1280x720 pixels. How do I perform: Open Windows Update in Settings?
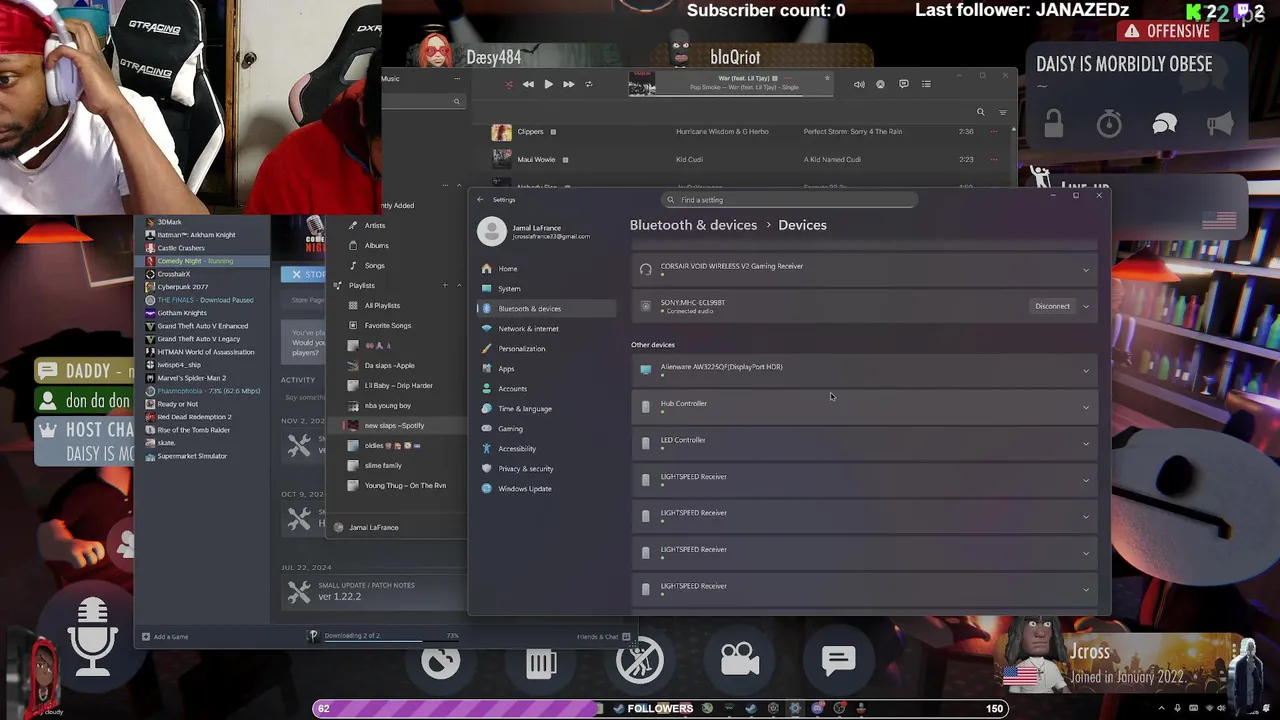point(548,488)
